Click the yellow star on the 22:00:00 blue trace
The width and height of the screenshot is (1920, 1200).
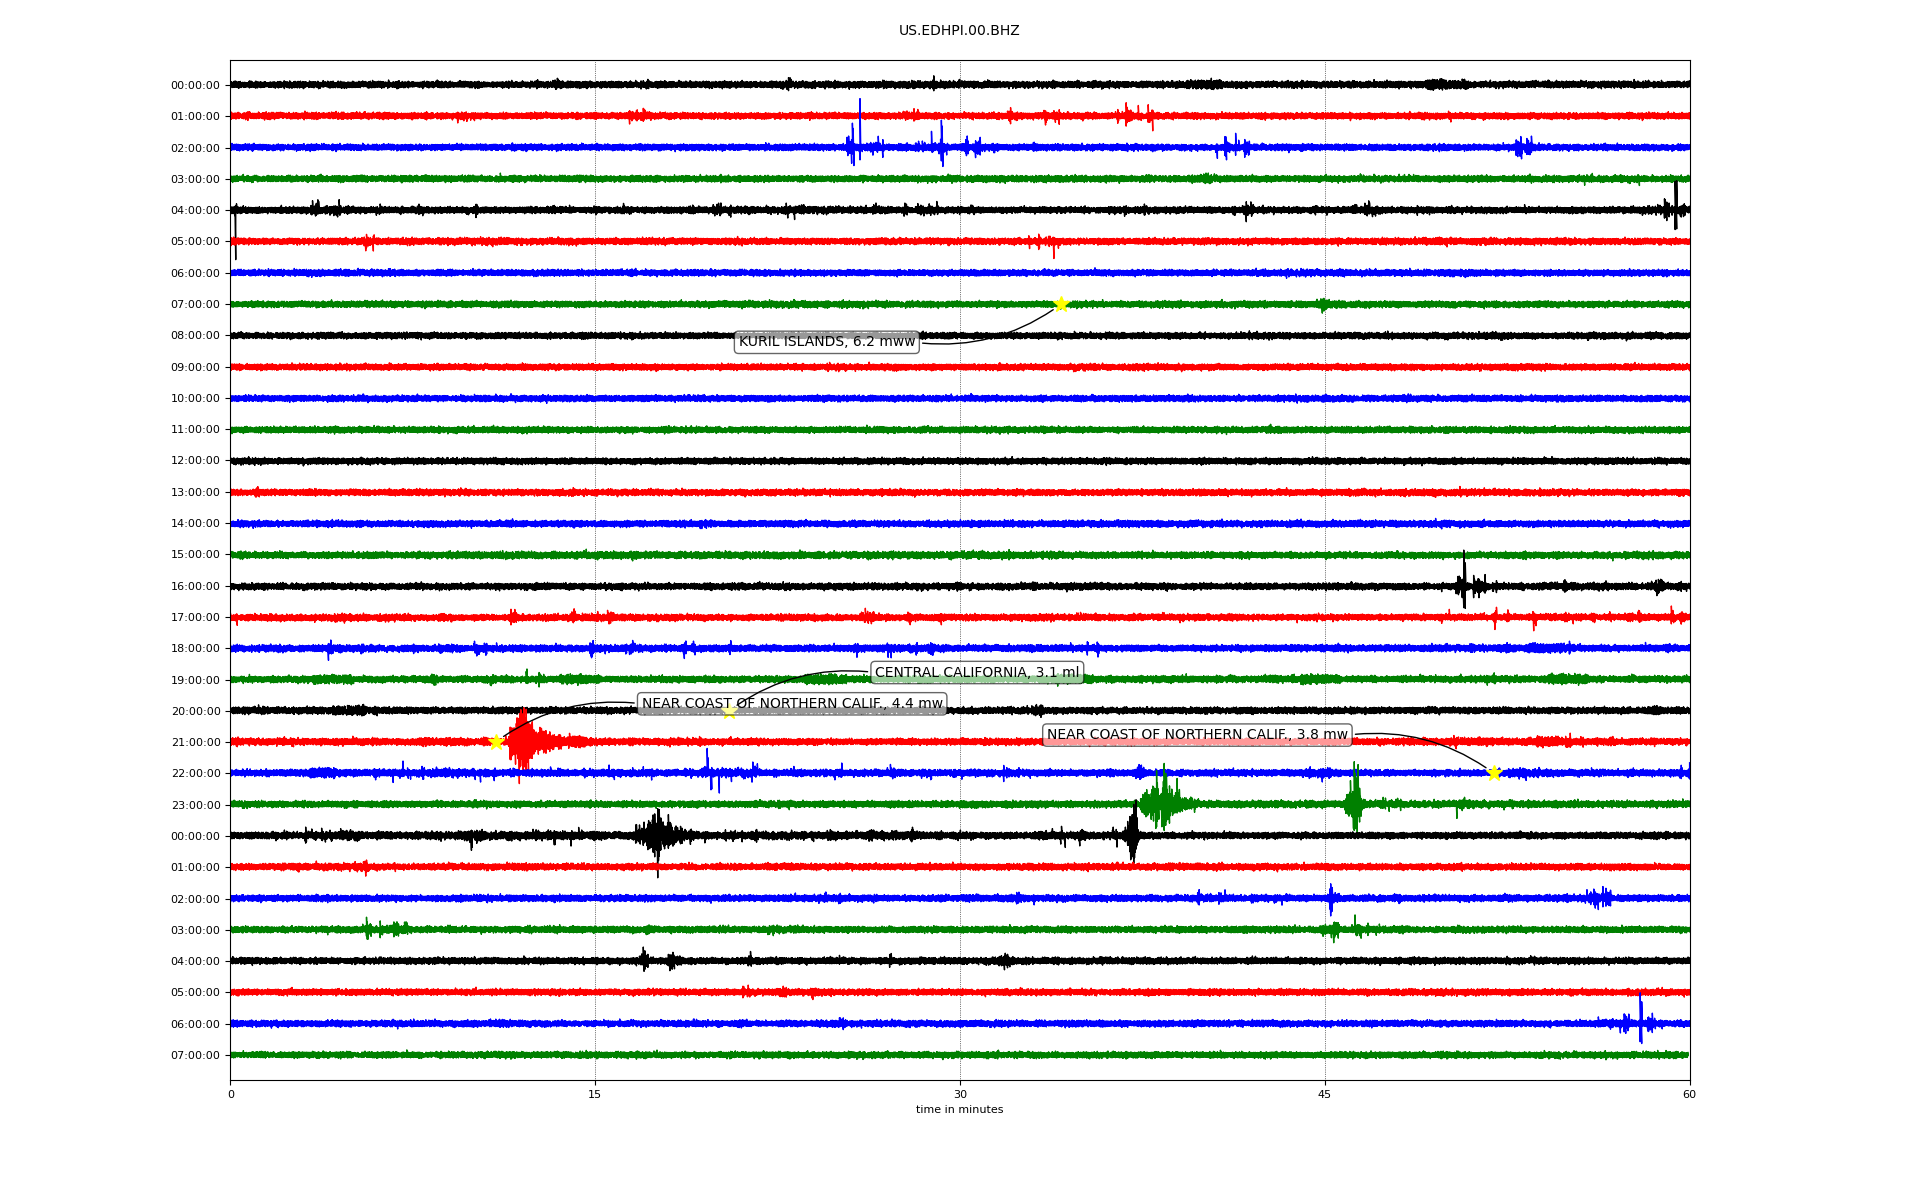click(x=1494, y=773)
